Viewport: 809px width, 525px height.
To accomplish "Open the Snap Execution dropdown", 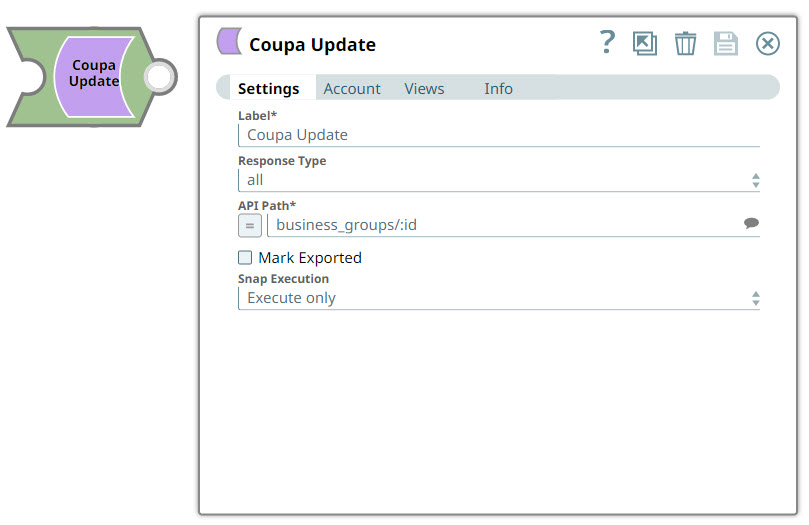I will 498,298.
